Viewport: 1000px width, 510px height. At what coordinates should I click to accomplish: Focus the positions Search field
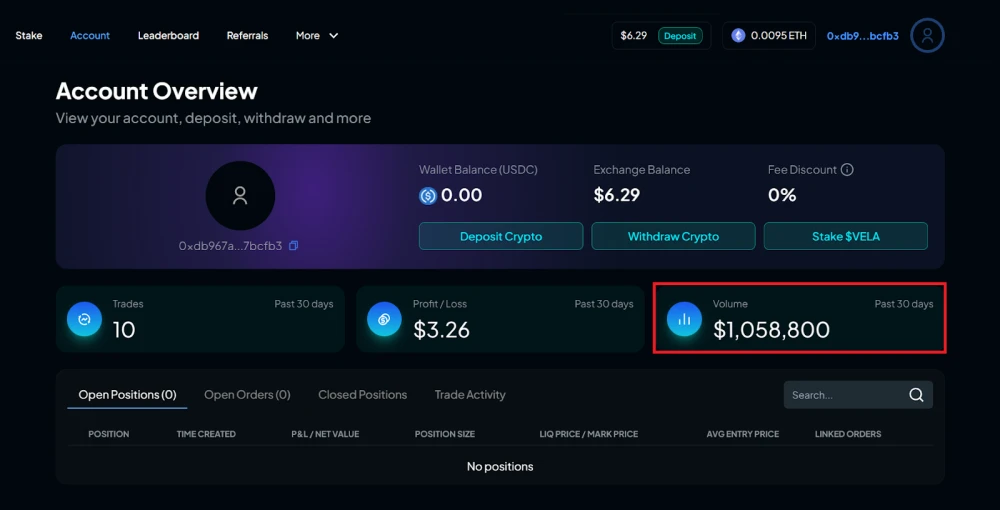point(858,395)
